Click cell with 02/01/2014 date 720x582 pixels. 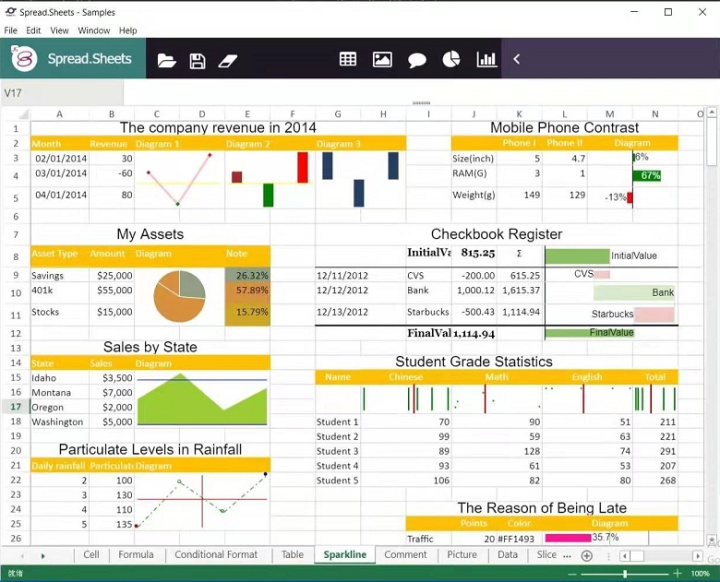(x=60, y=158)
